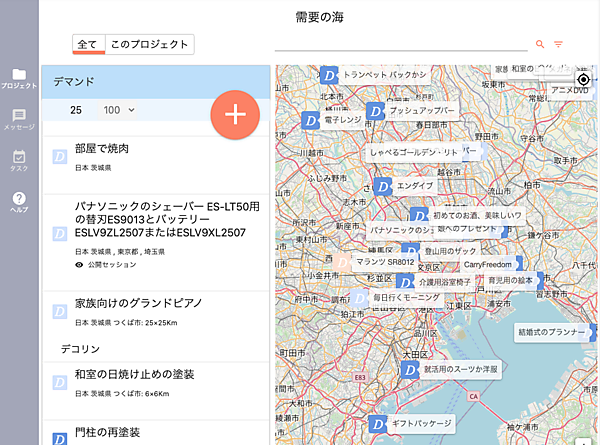Click the search input field

(400, 43)
